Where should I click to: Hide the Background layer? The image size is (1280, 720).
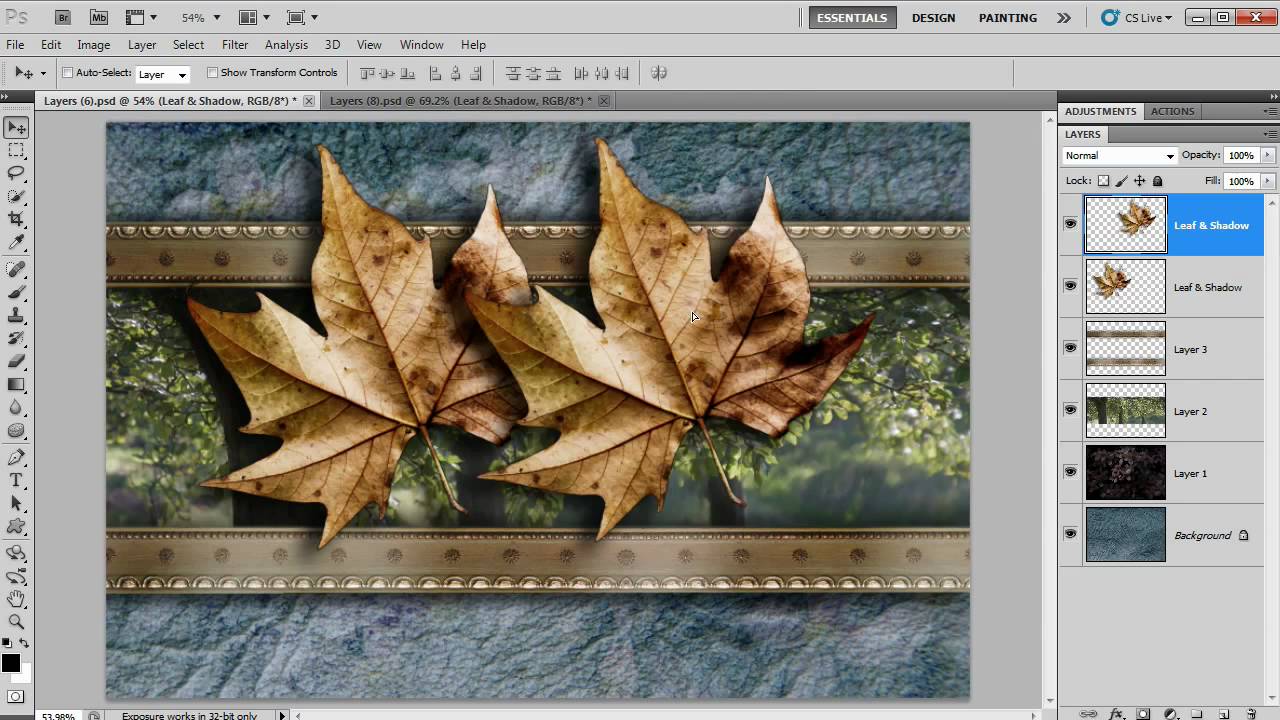click(1070, 534)
